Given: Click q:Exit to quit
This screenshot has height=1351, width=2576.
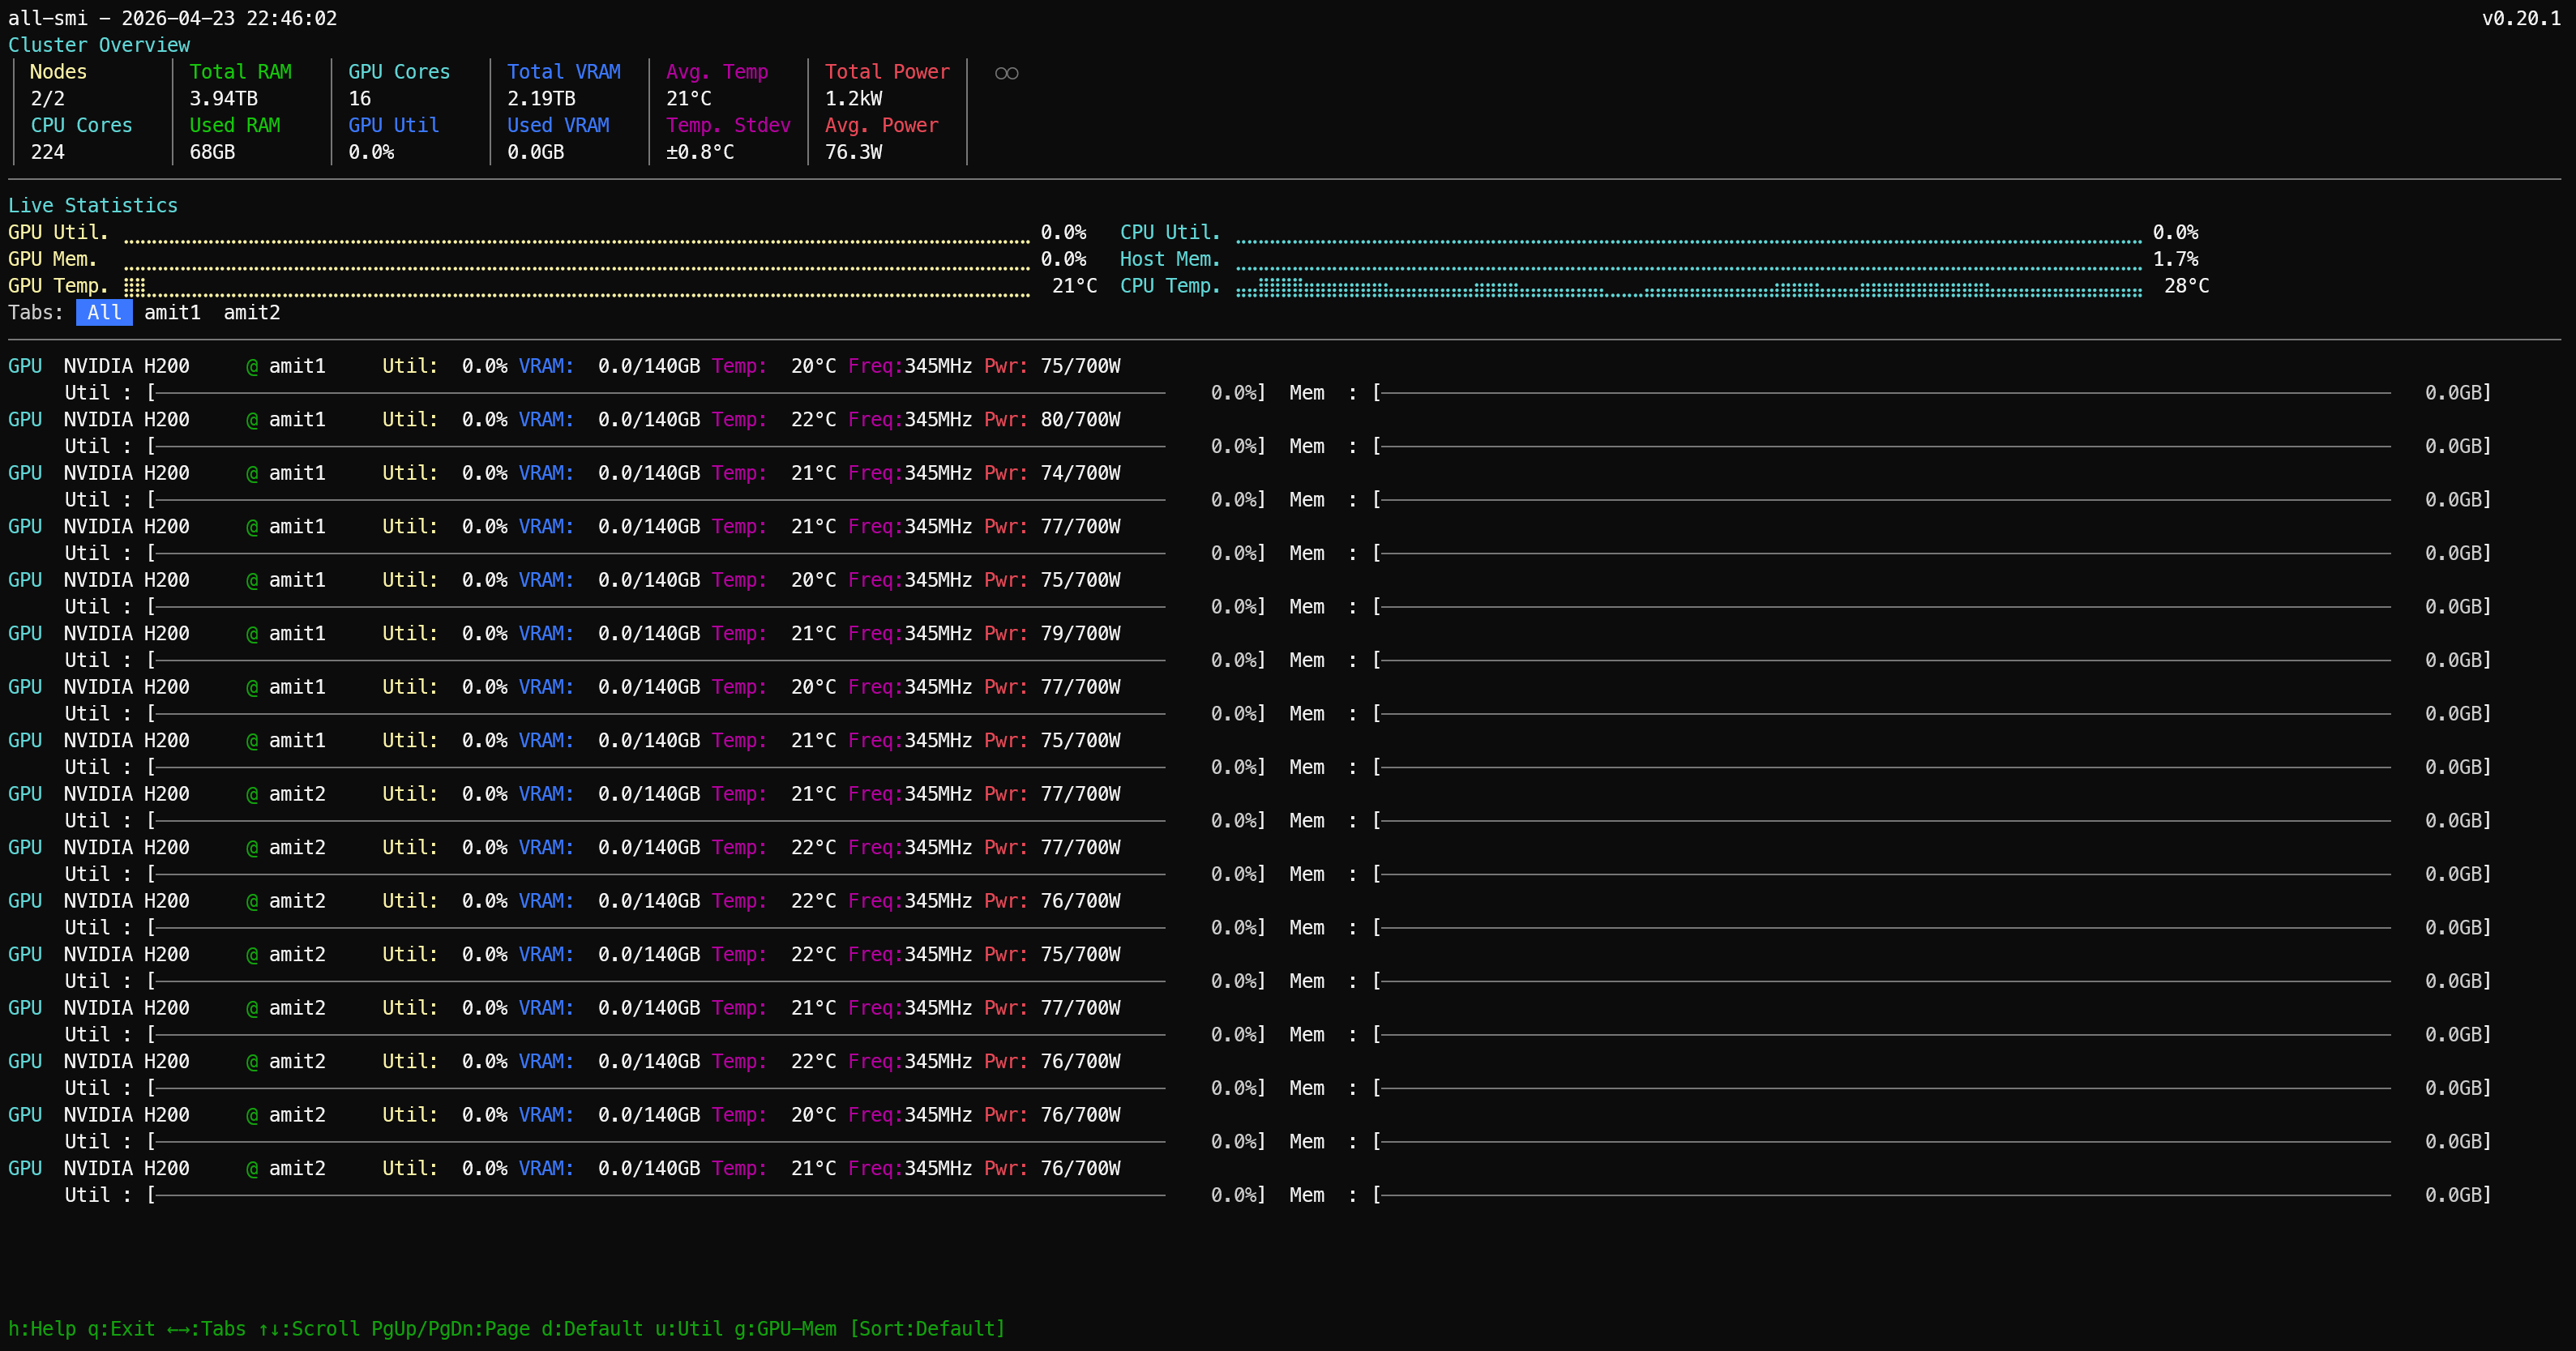Looking at the screenshot, I should click(x=120, y=1329).
